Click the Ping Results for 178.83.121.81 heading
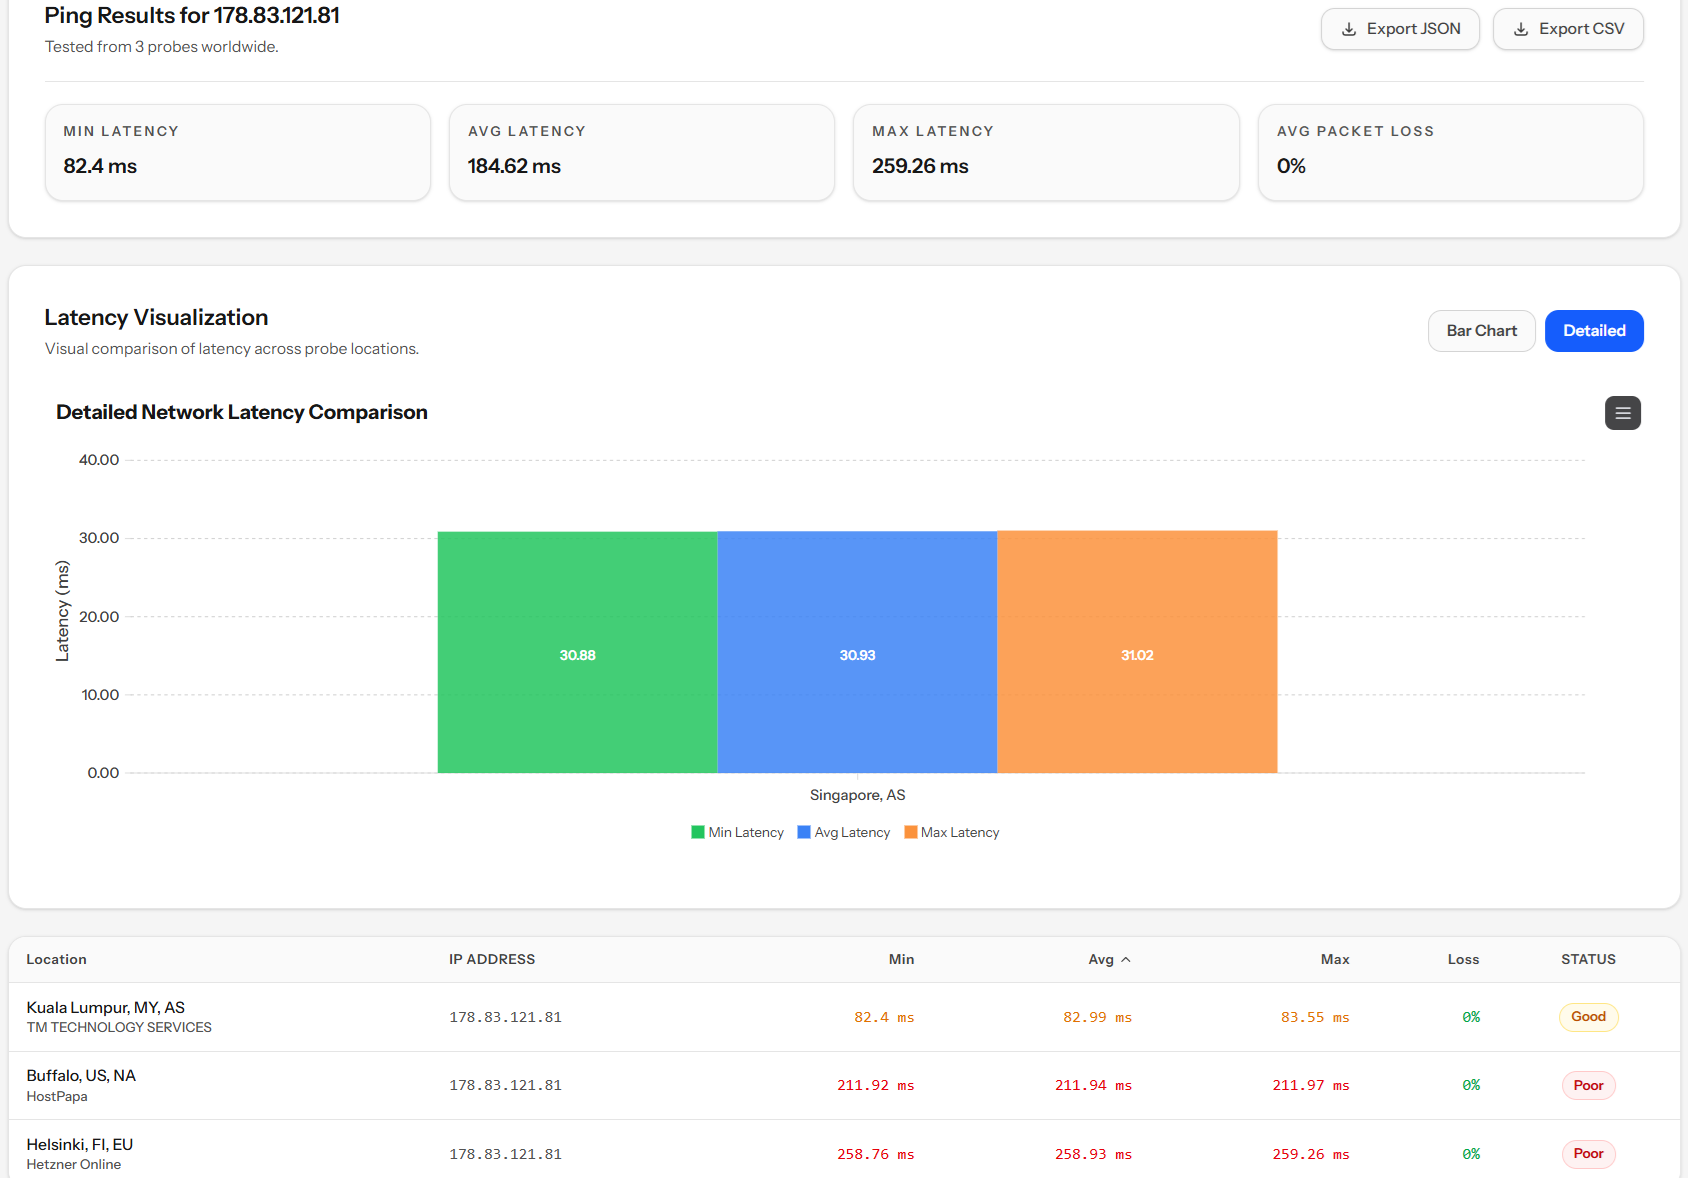 coord(192,16)
